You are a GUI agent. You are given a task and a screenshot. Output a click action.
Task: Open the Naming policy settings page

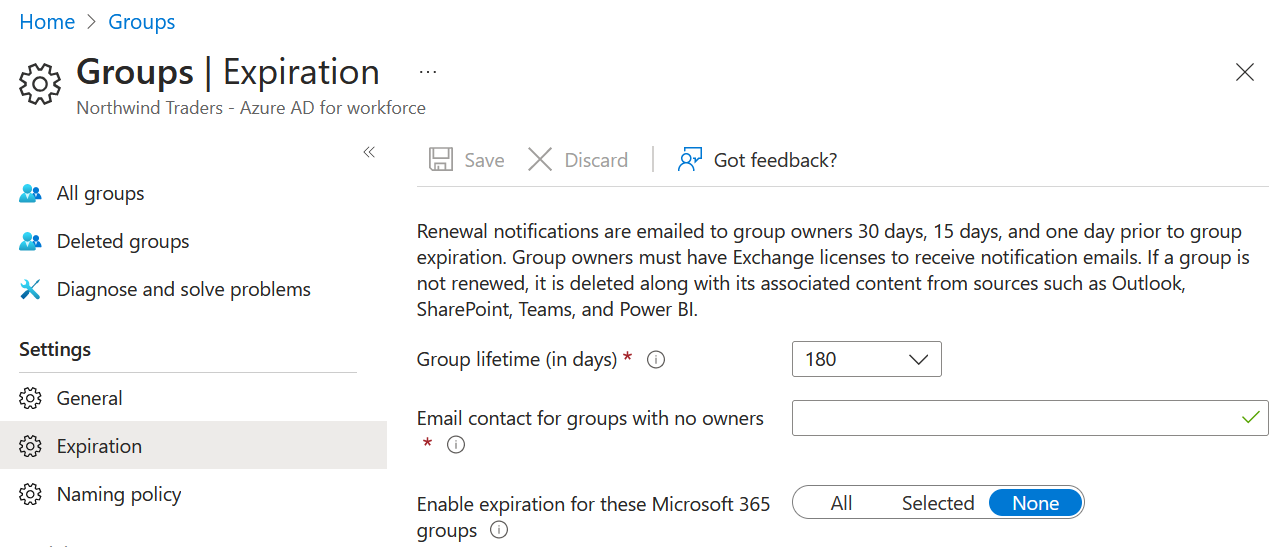point(119,494)
